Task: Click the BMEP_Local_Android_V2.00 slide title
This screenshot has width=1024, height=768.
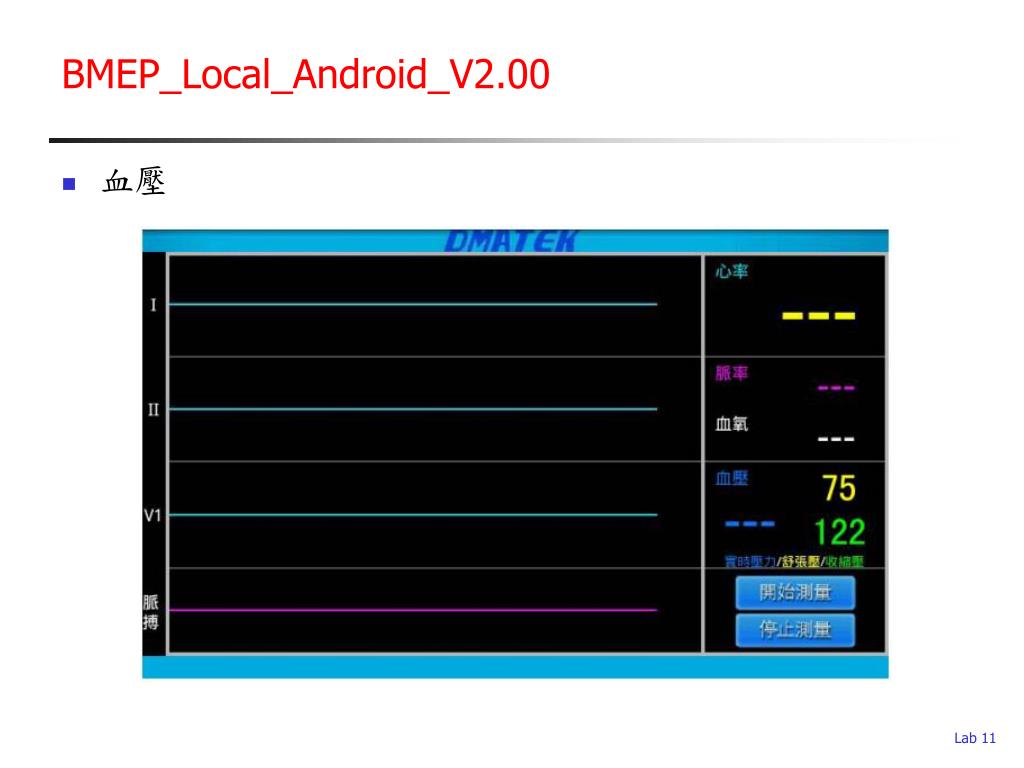Action: click(306, 74)
